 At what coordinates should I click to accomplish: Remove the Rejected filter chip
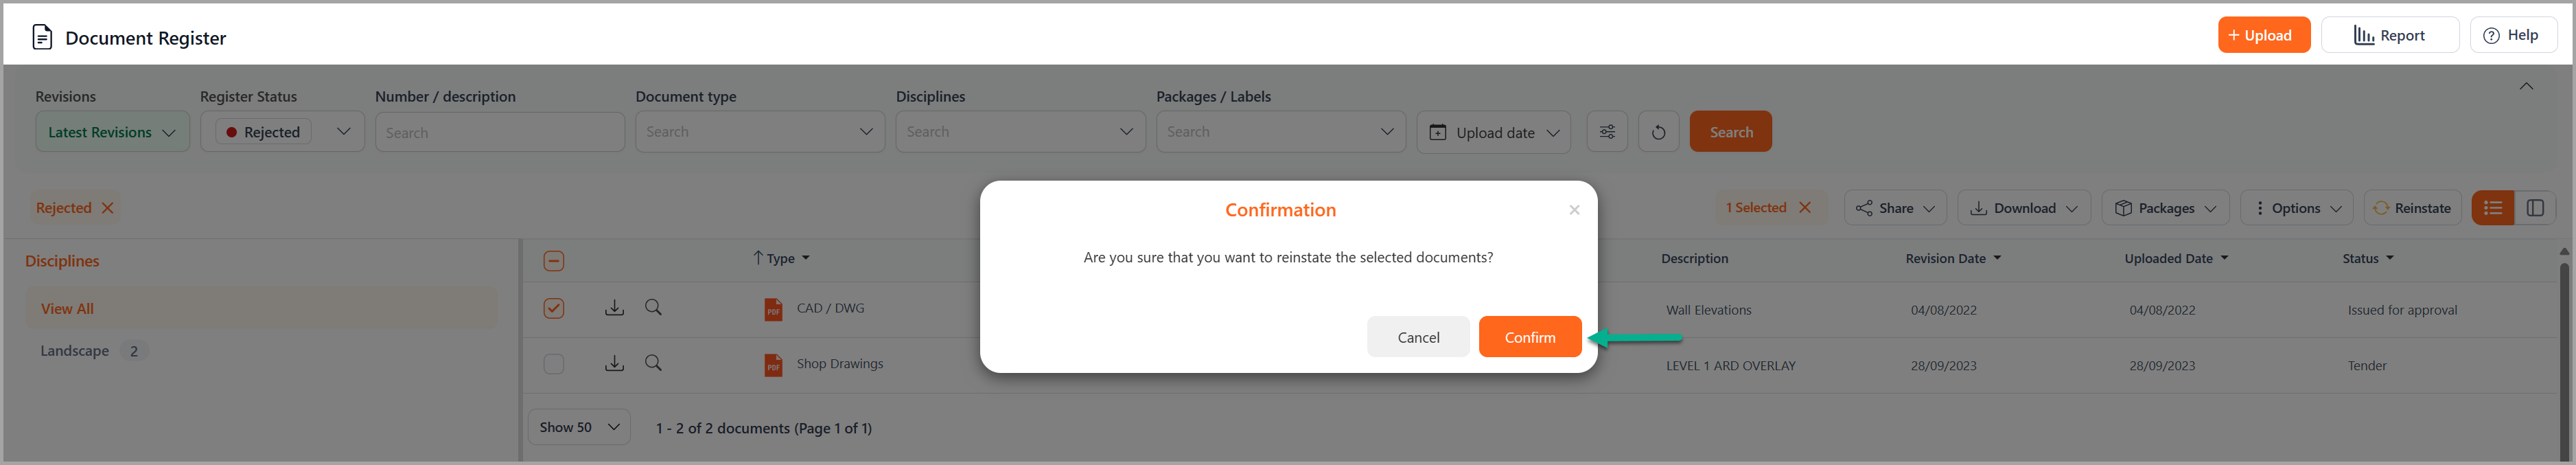(108, 208)
